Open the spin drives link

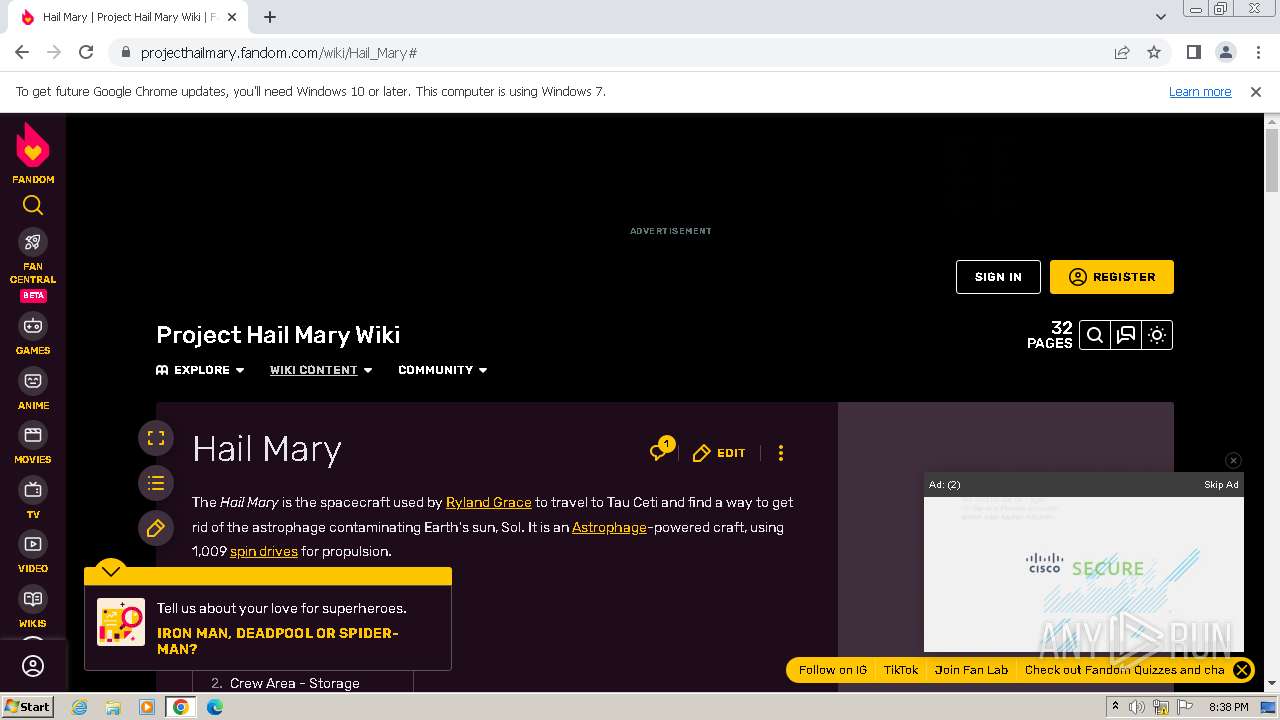click(x=264, y=551)
